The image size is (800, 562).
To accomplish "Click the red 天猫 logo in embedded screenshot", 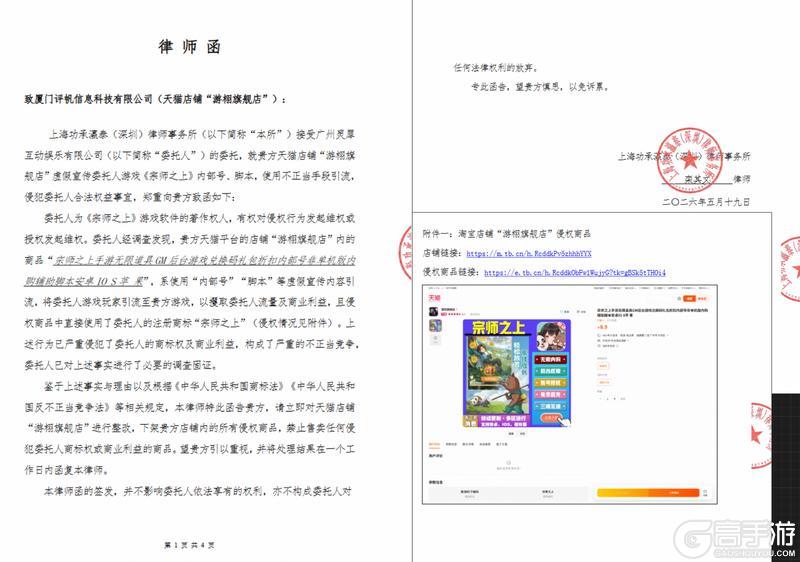I will pos(434,297).
